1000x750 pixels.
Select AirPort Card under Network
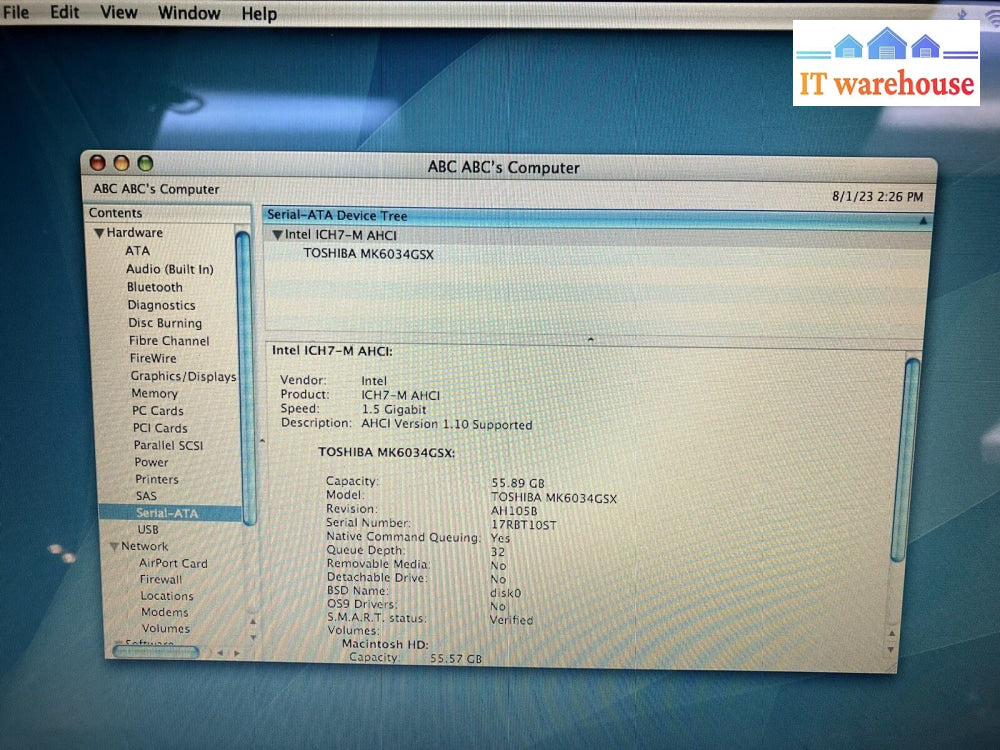(173, 564)
